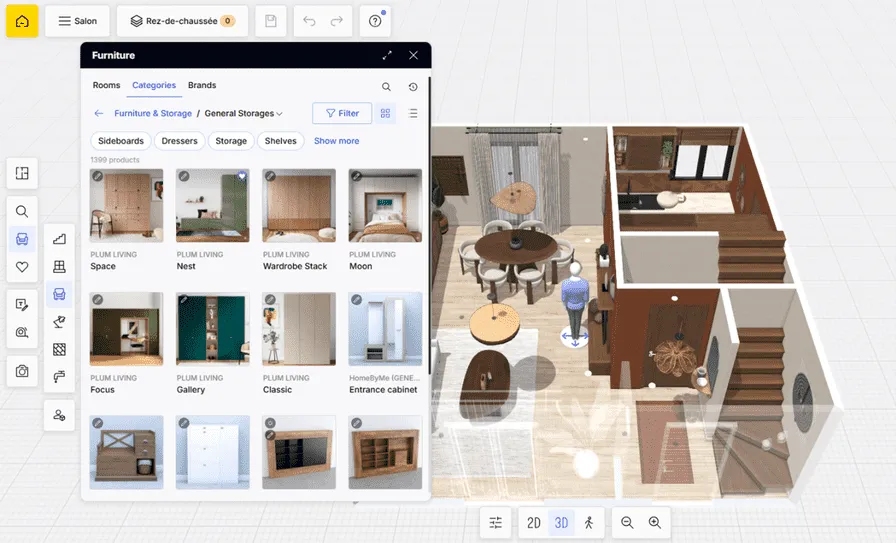
Task: Select the stairs category icon
Action: (x=59, y=239)
